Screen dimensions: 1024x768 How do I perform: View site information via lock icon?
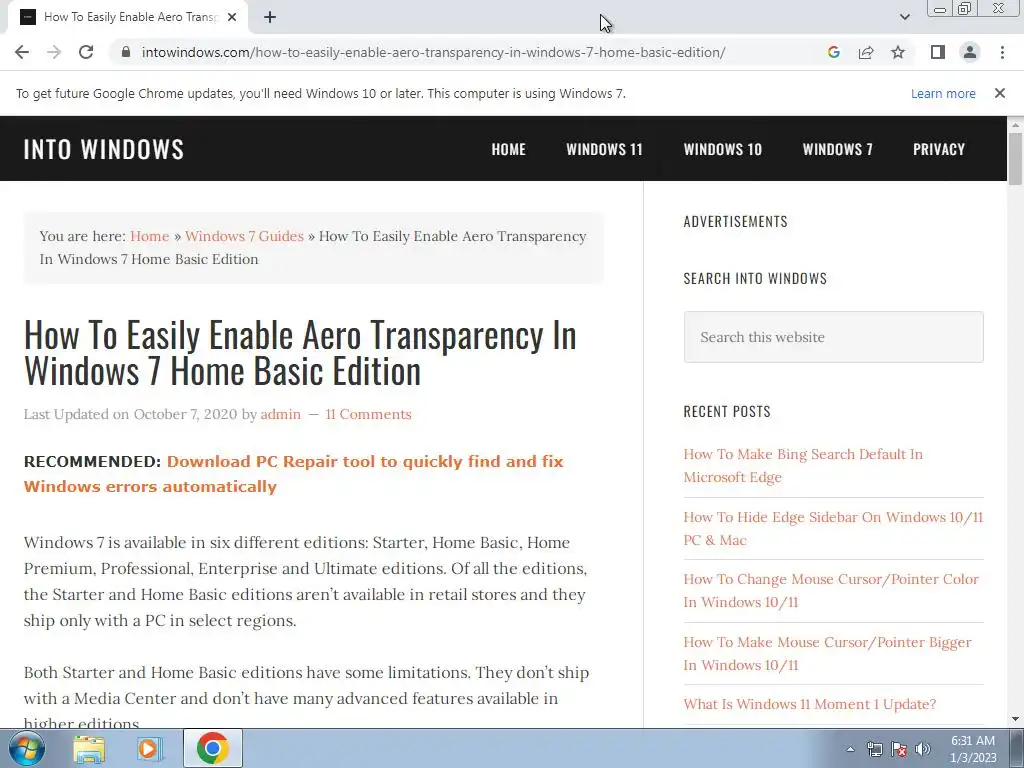point(127,52)
